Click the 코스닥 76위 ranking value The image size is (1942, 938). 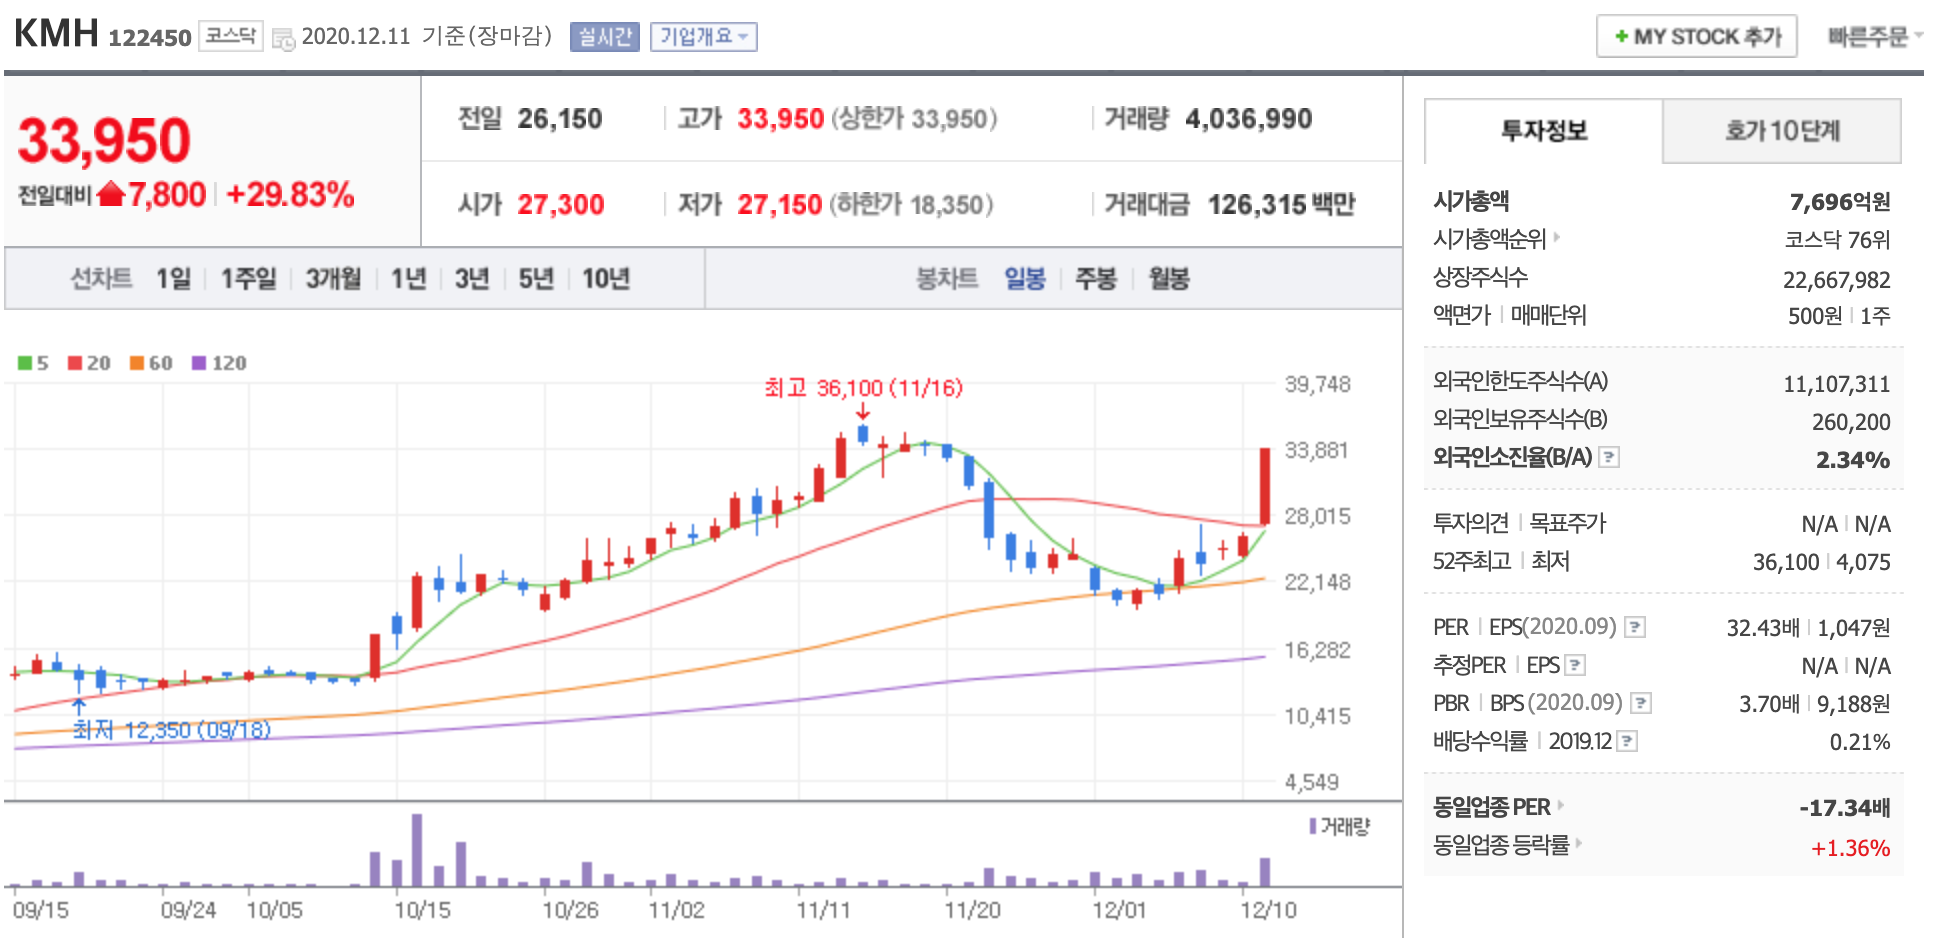click(x=1838, y=240)
